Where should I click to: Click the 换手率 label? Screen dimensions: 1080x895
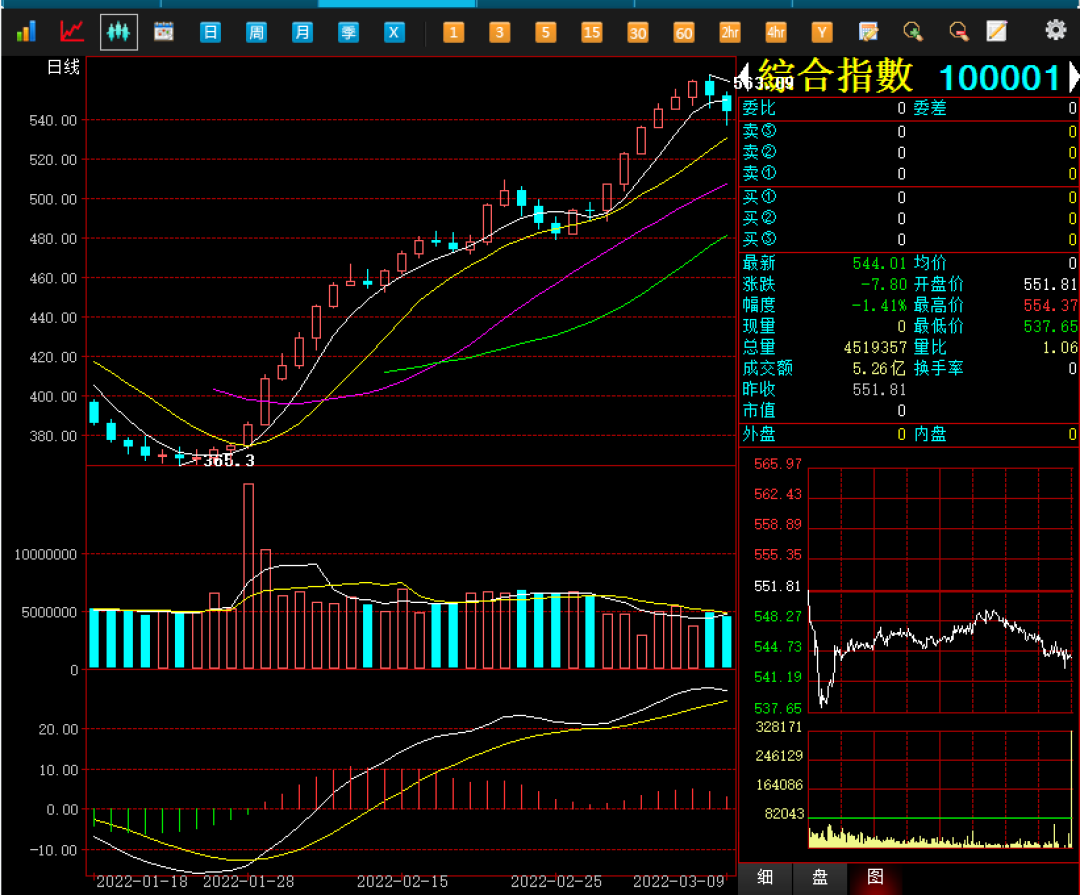(938, 369)
